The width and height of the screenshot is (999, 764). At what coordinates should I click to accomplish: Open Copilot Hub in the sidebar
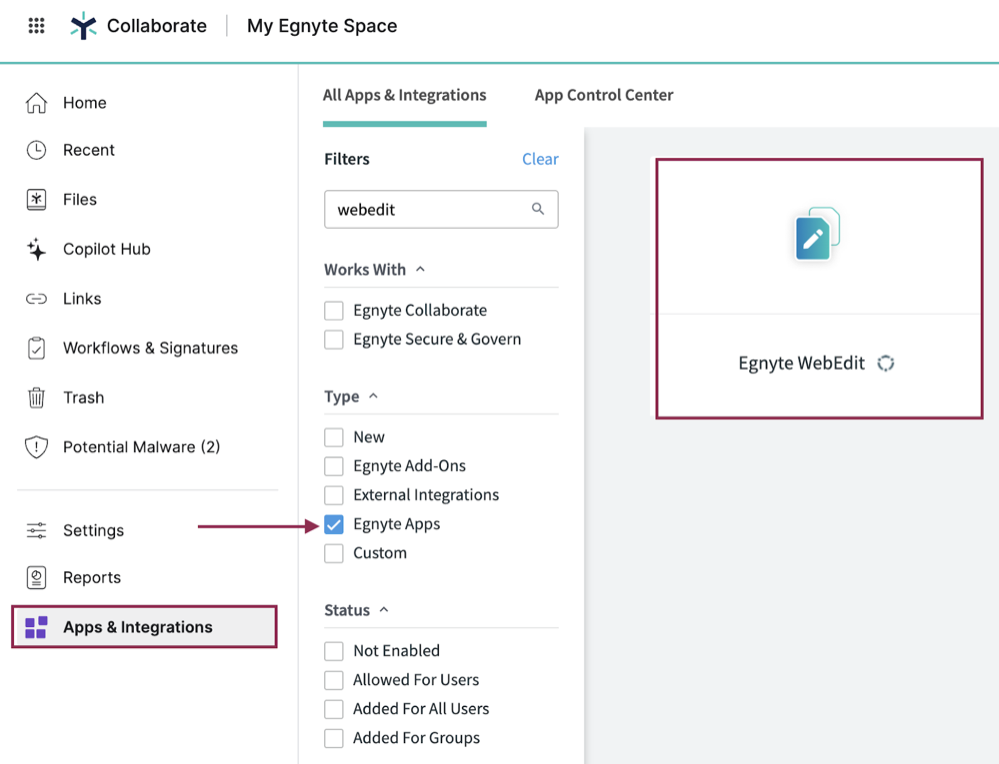[106, 249]
